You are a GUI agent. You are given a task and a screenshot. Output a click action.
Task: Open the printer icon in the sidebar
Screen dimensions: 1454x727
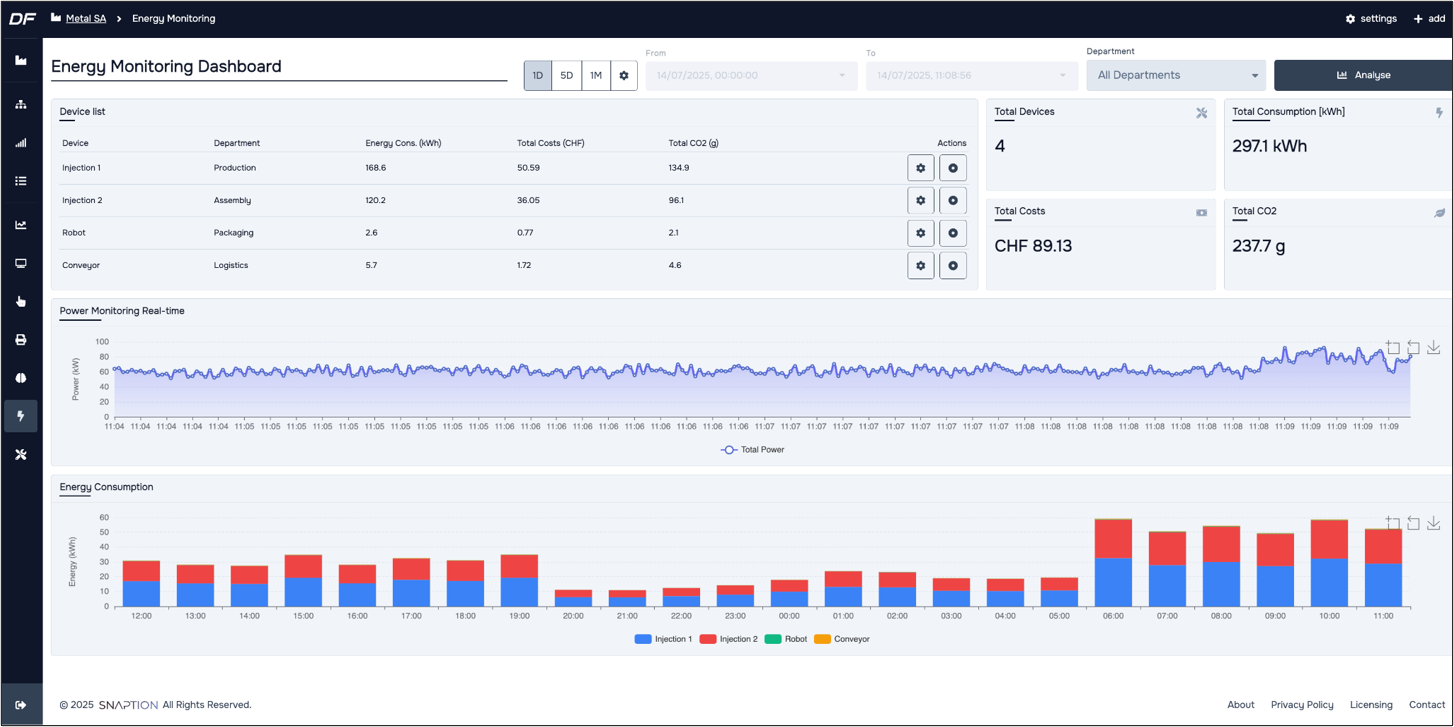point(21,339)
